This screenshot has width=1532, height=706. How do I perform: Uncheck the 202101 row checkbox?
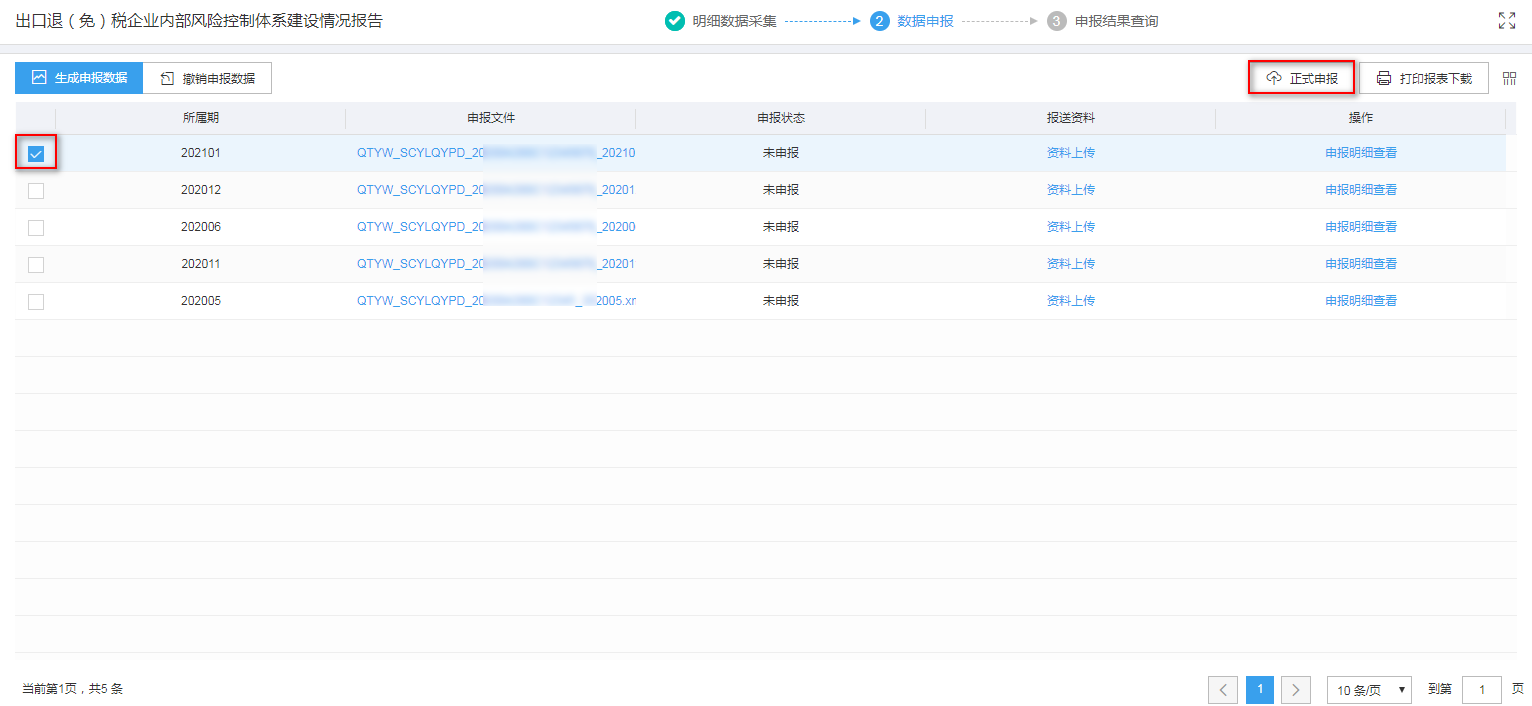(36, 154)
